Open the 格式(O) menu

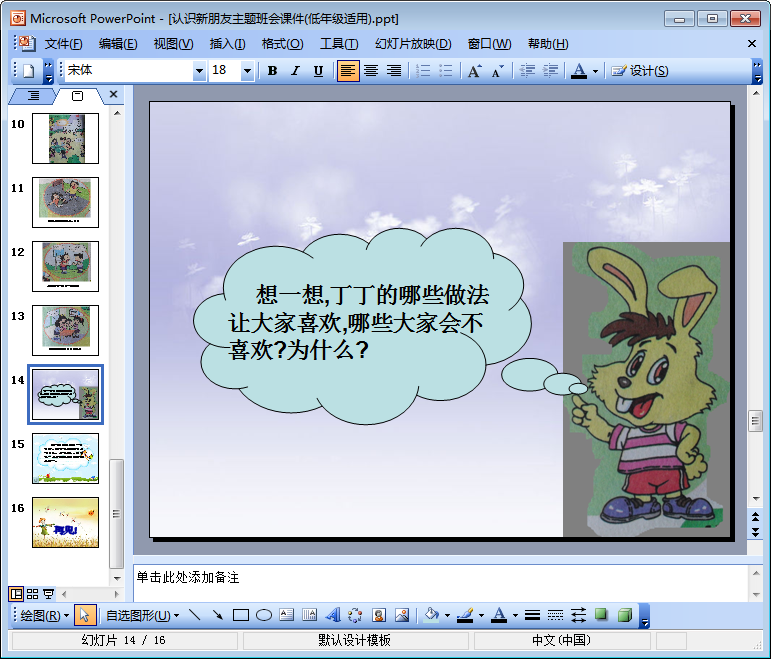click(x=283, y=44)
